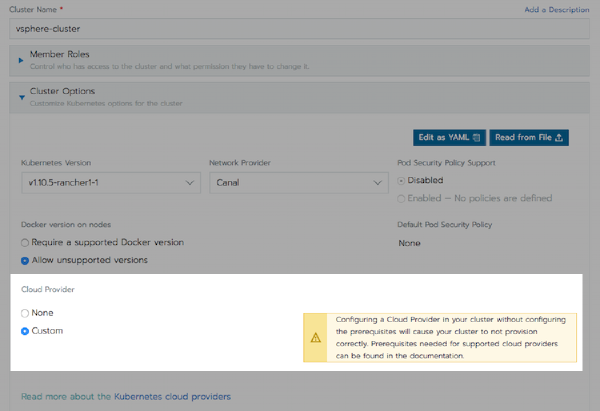
Task: Click the Cloud Provider label
Action: click(48, 289)
